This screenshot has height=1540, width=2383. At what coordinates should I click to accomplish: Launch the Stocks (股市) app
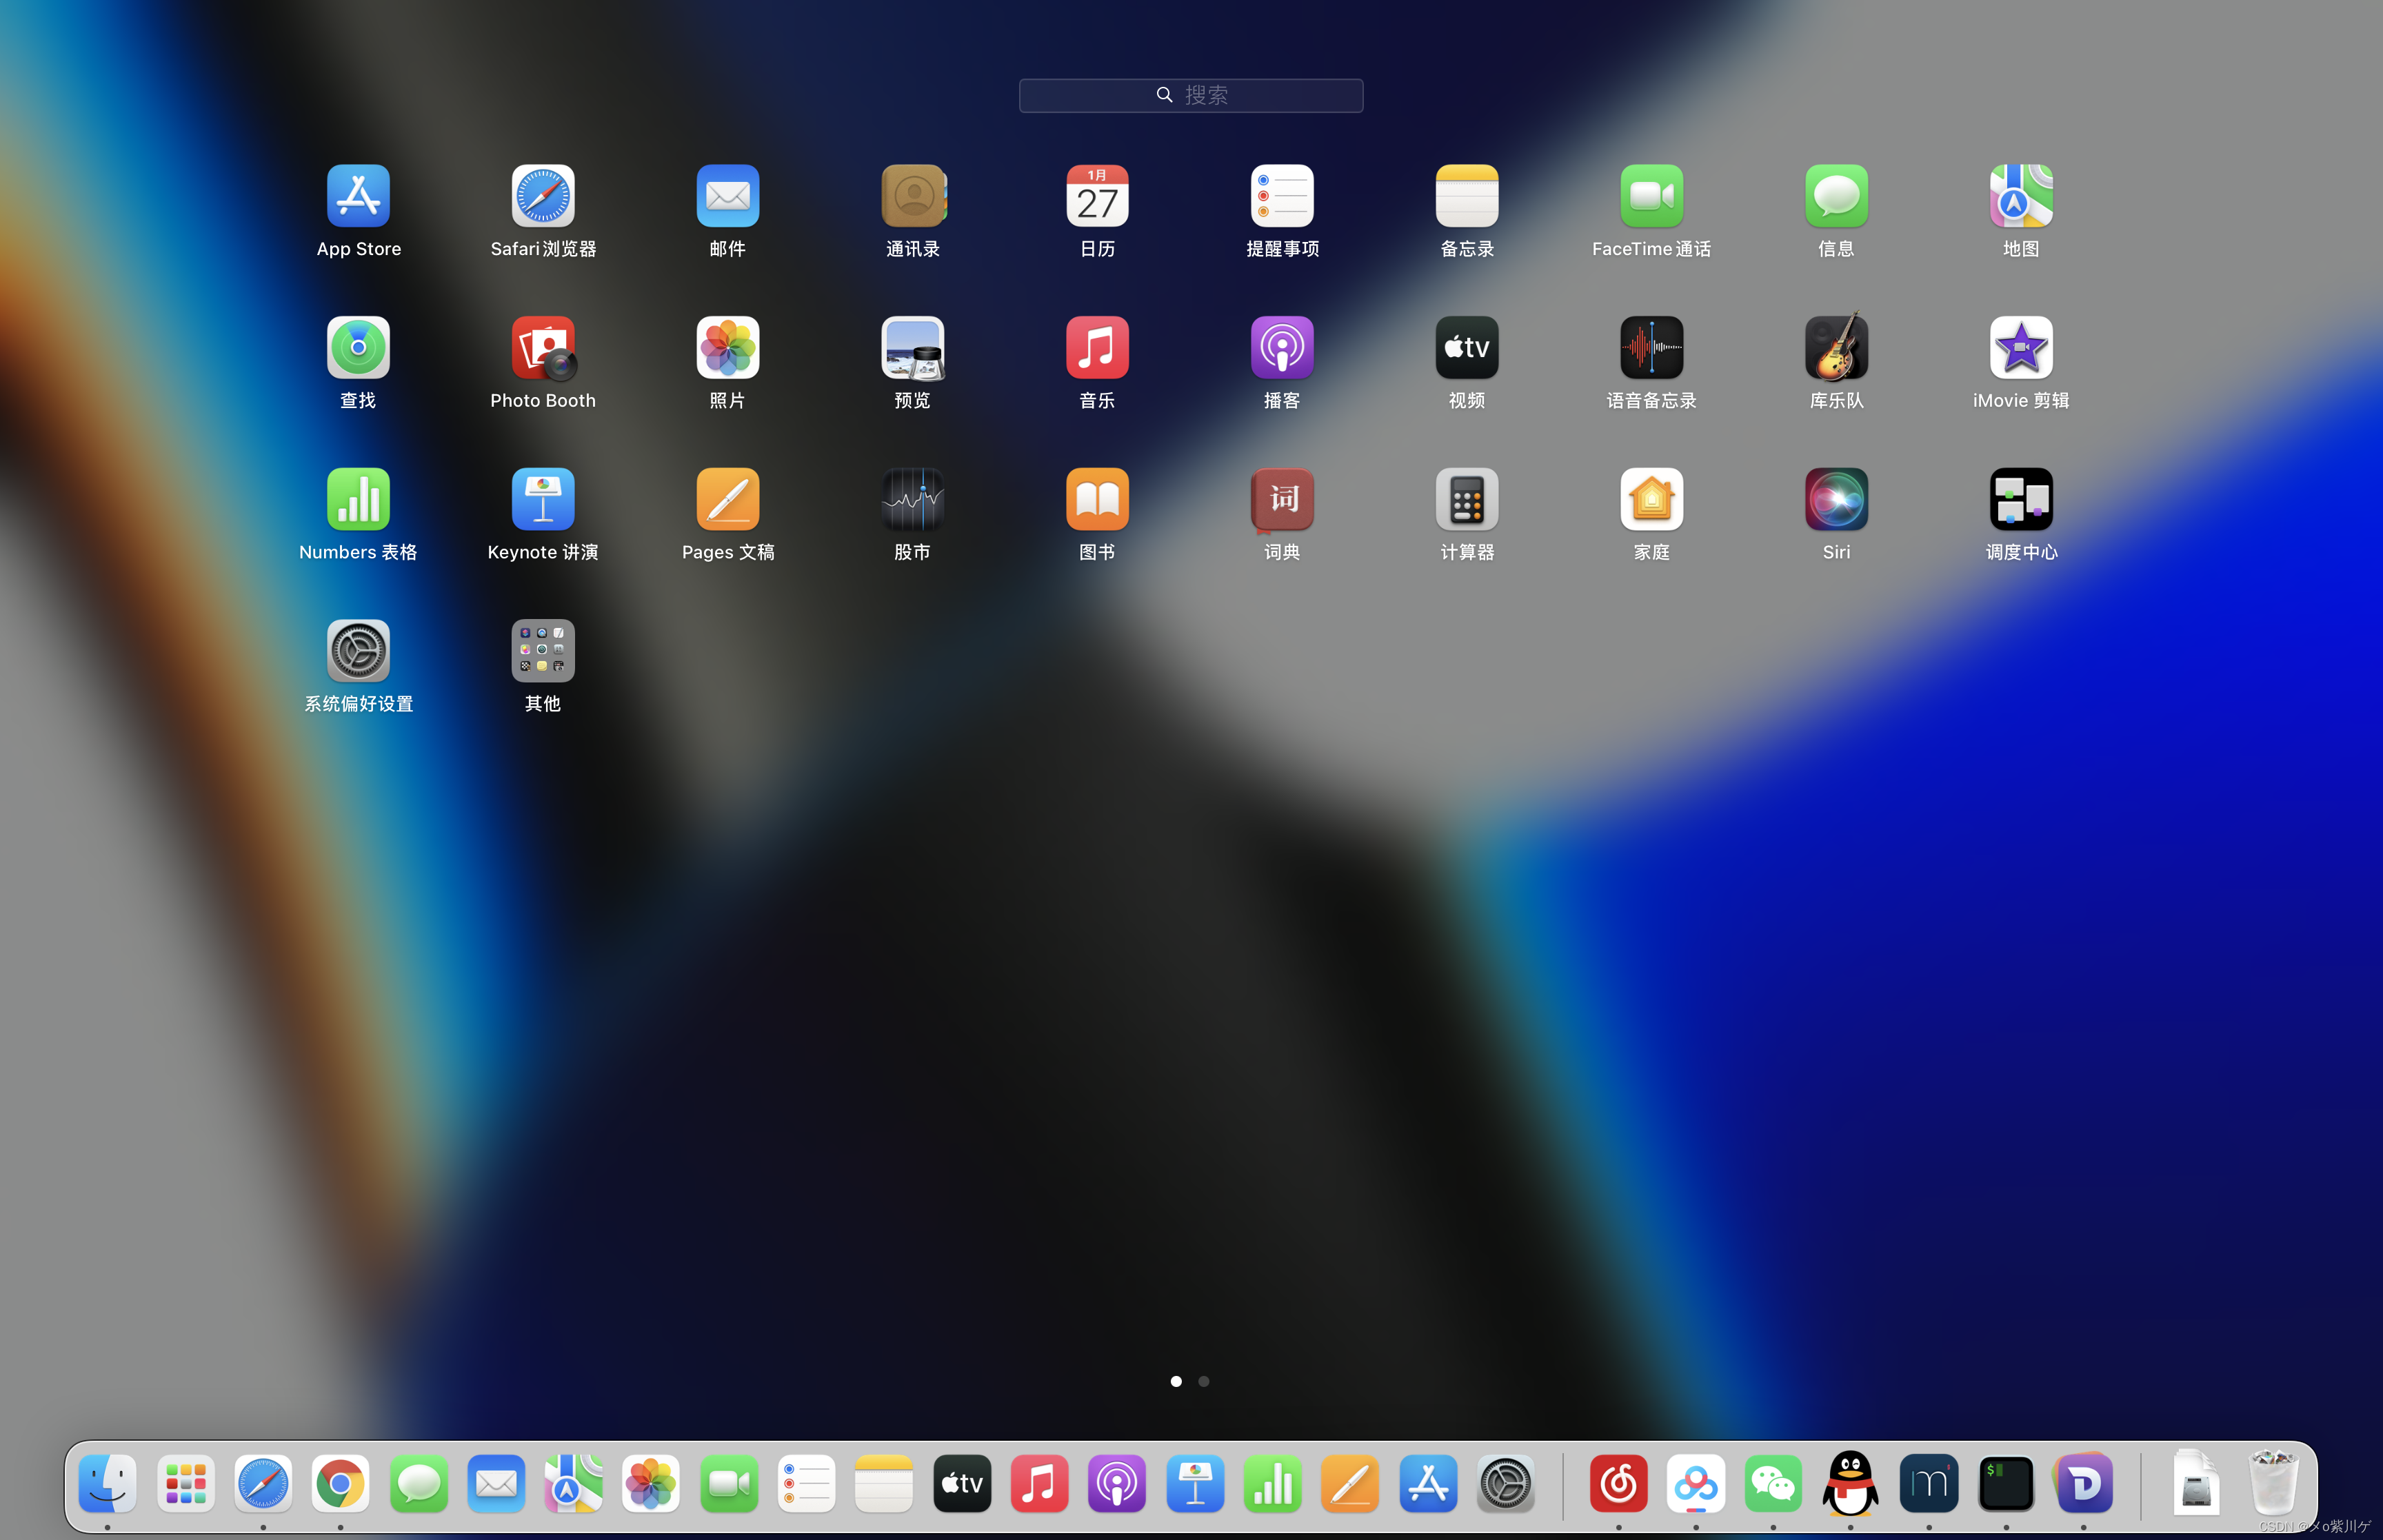pos(912,500)
